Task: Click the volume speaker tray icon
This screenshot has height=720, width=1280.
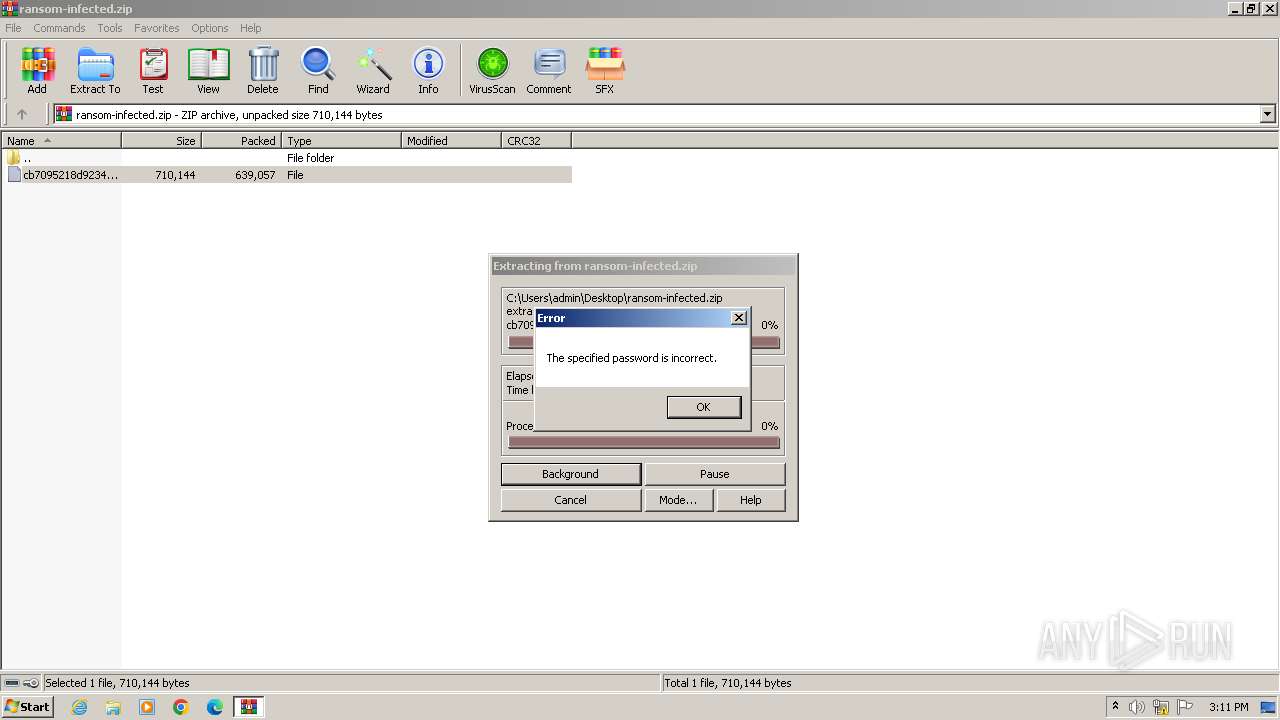Action: (1137, 707)
